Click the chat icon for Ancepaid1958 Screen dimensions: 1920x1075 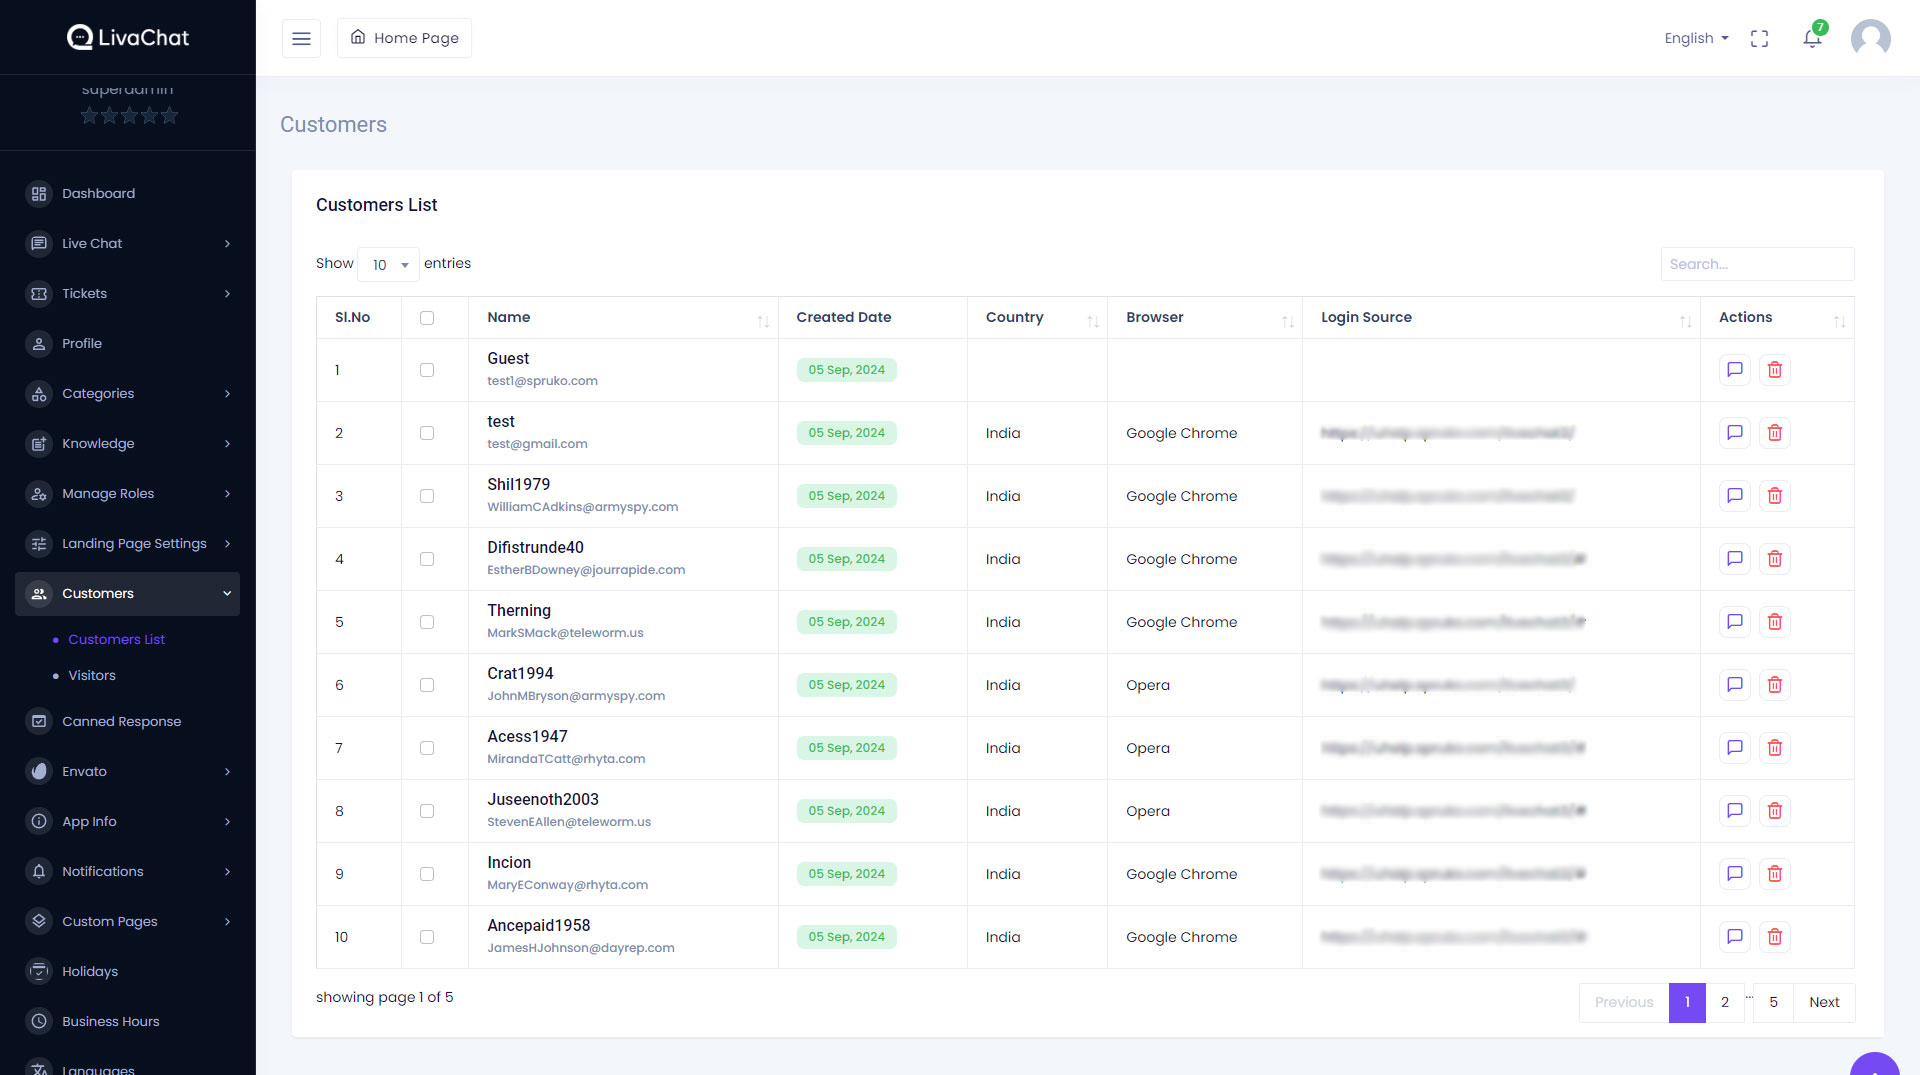point(1735,937)
